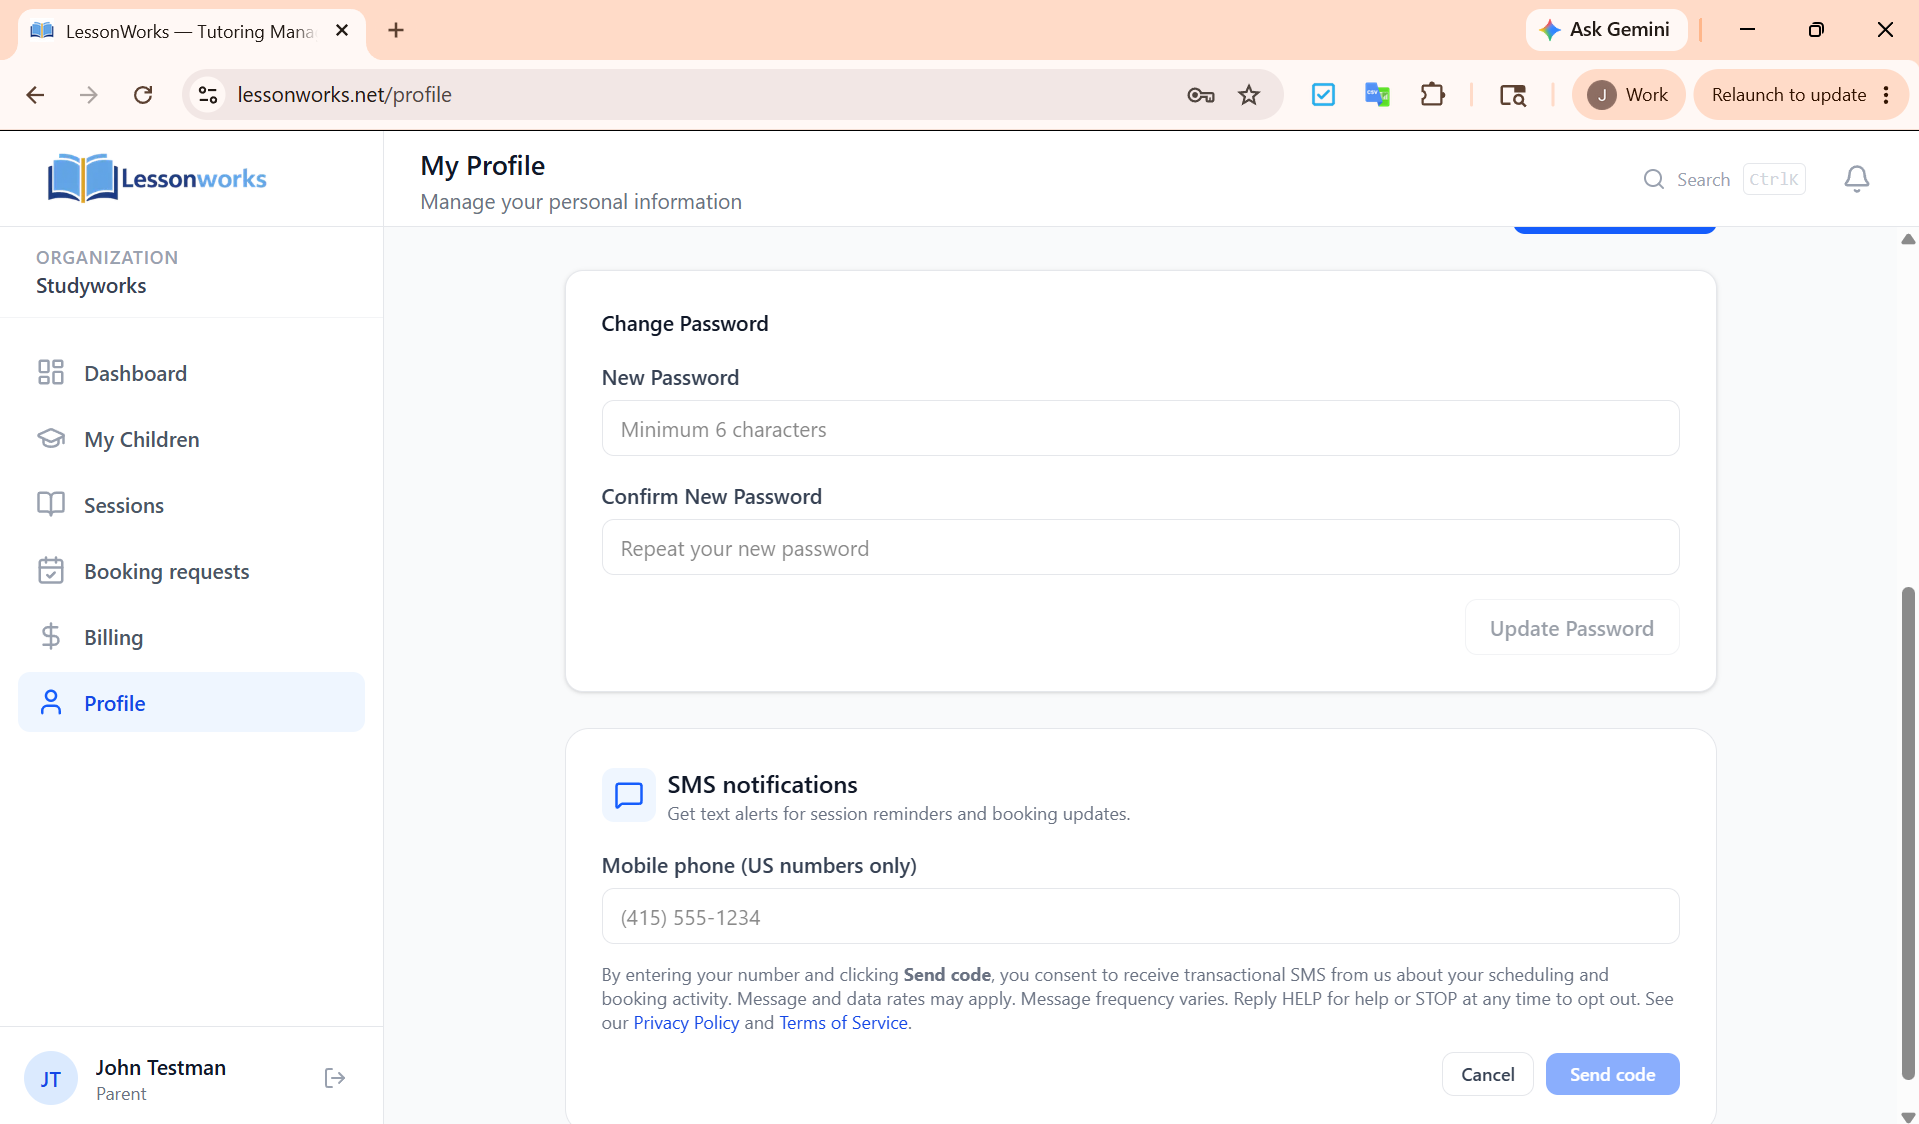Click the site information icon in the address bar
Viewport: 1919px width, 1124px height.
click(x=208, y=95)
